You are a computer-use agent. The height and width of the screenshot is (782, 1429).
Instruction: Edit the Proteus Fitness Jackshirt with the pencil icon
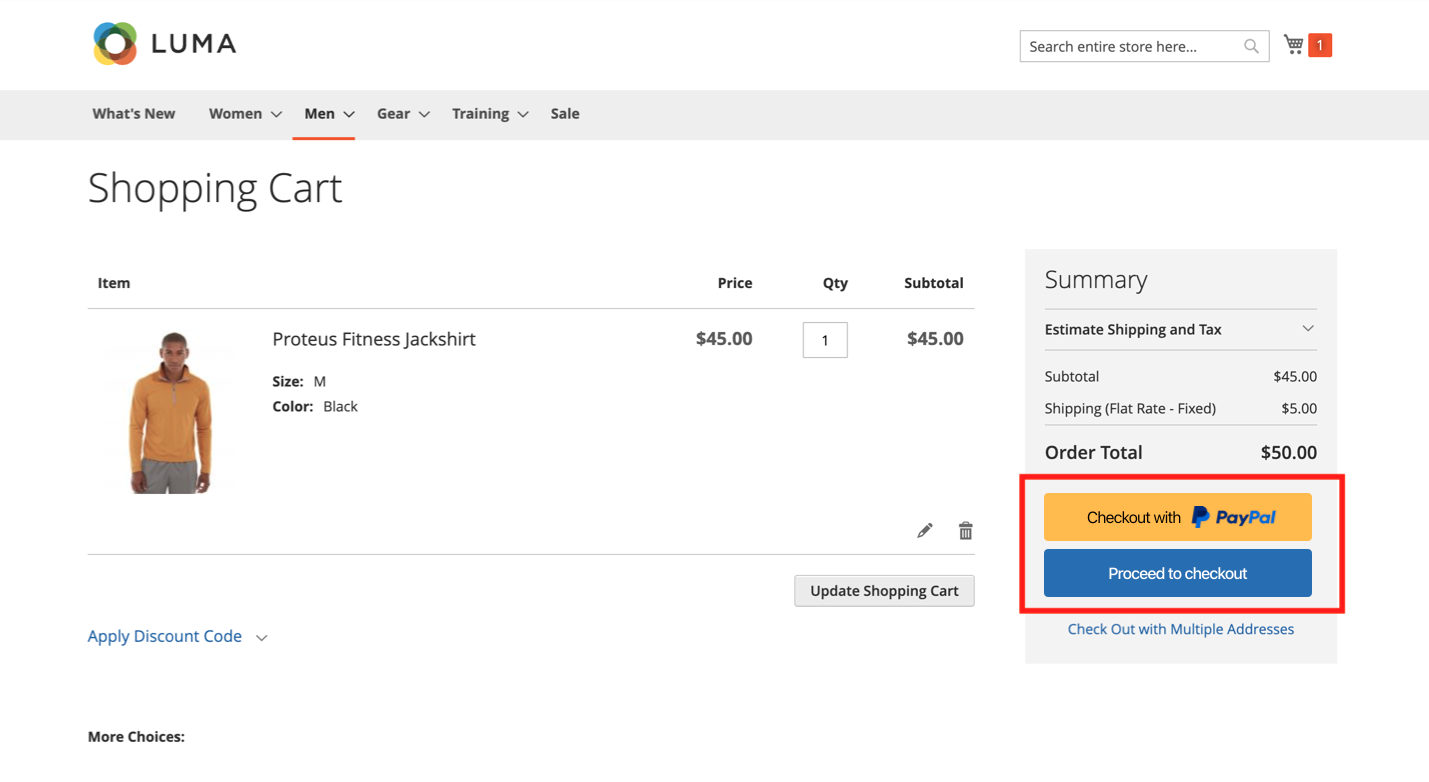pyautogui.click(x=924, y=530)
